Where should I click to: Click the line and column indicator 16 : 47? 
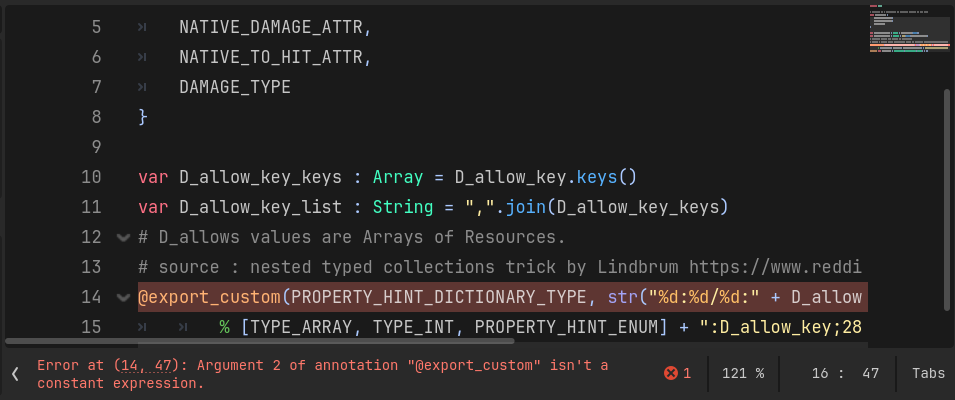[847, 373]
